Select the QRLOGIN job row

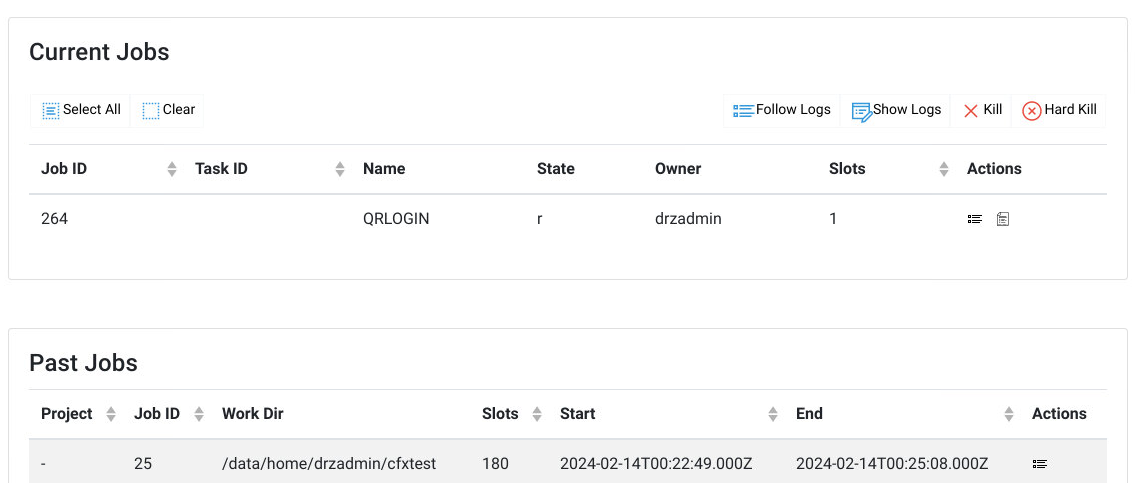click(568, 218)
